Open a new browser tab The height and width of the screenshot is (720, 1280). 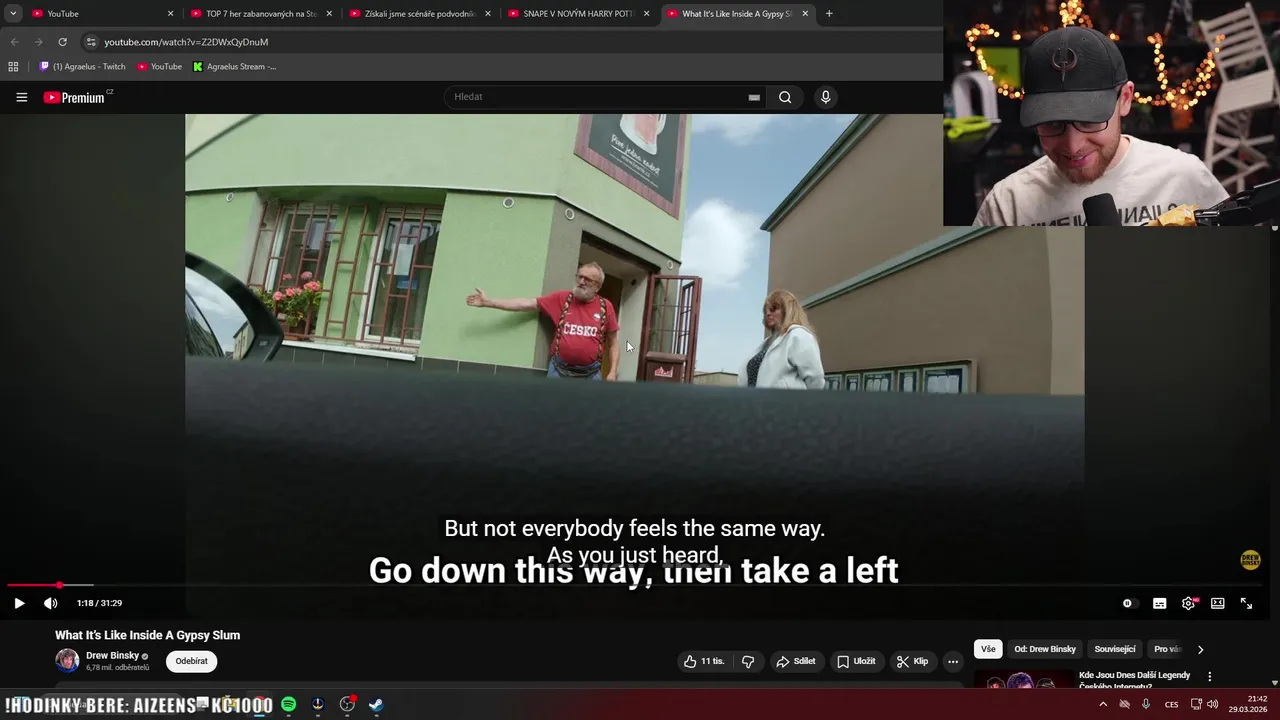(x=829, y=14)
